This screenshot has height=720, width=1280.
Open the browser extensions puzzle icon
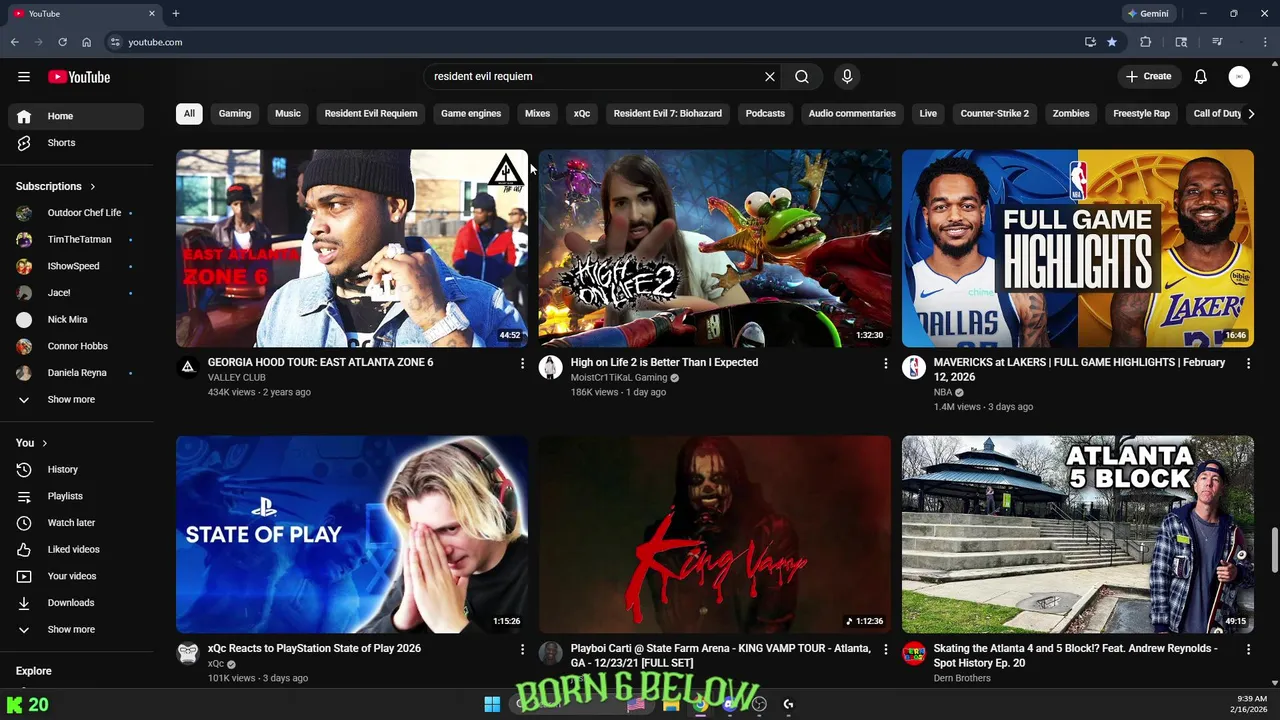1146,42
